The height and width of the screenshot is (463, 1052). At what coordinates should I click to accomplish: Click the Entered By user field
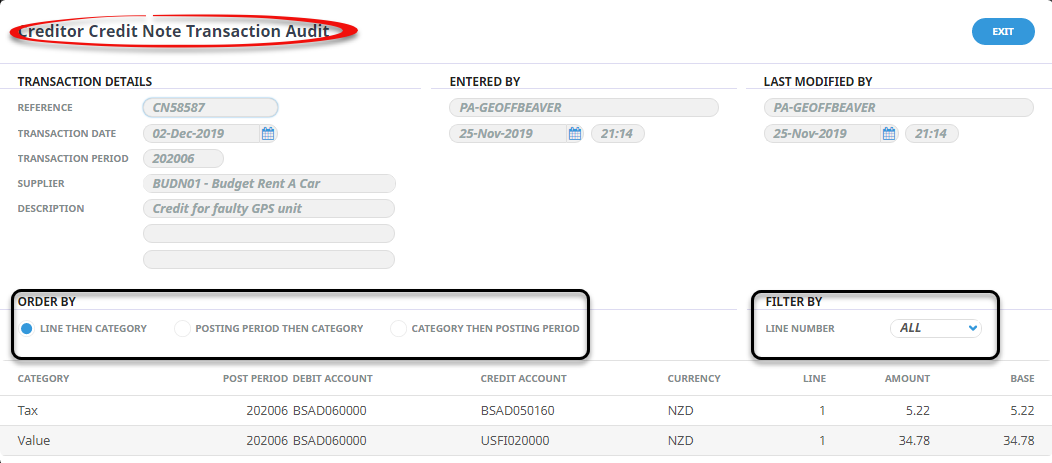(584, 107)
